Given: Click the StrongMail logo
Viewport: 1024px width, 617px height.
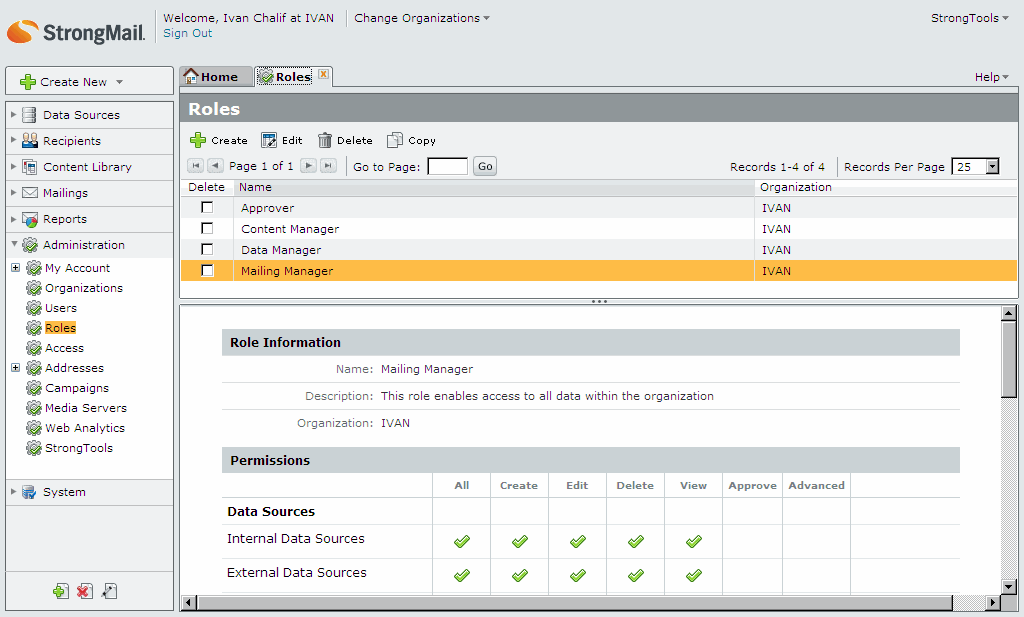Looking at the screenshot, I should pos(76,31).
